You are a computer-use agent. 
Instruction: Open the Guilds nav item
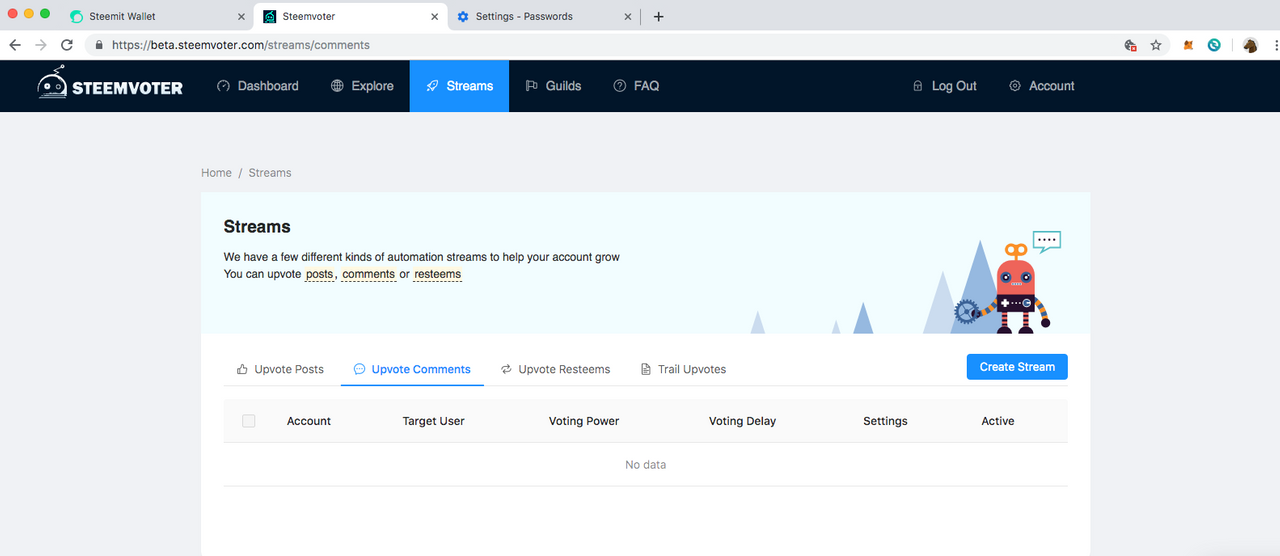click(553, 86)
